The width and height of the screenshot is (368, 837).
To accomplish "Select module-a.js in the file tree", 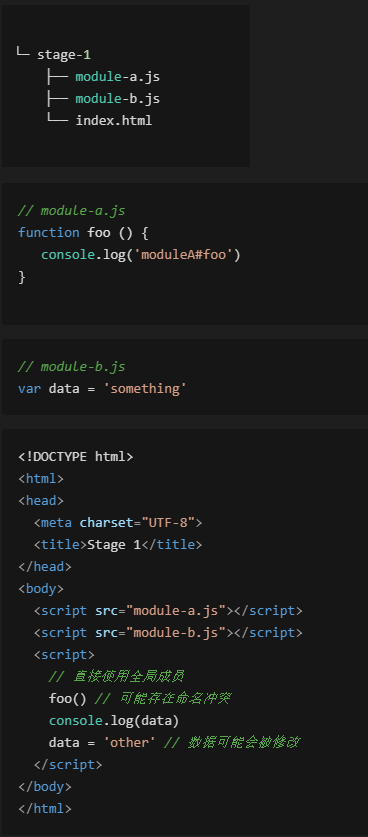I will click(118, 77).
